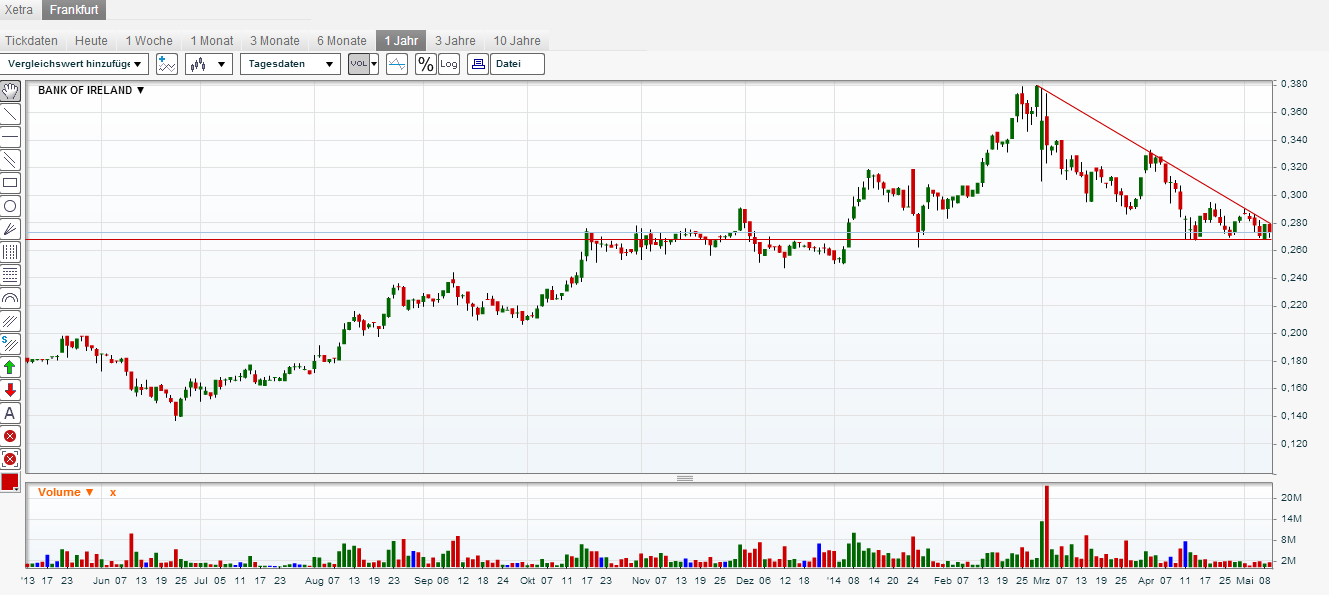Click the 0,280 price axis label

[x=1296, y=222]
